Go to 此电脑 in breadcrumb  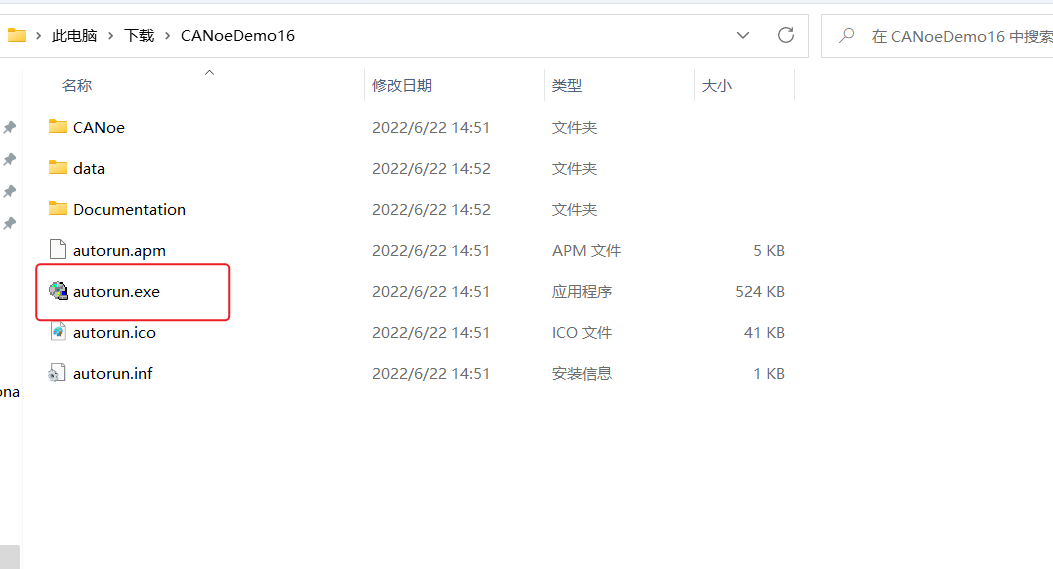tap(75, 36)
